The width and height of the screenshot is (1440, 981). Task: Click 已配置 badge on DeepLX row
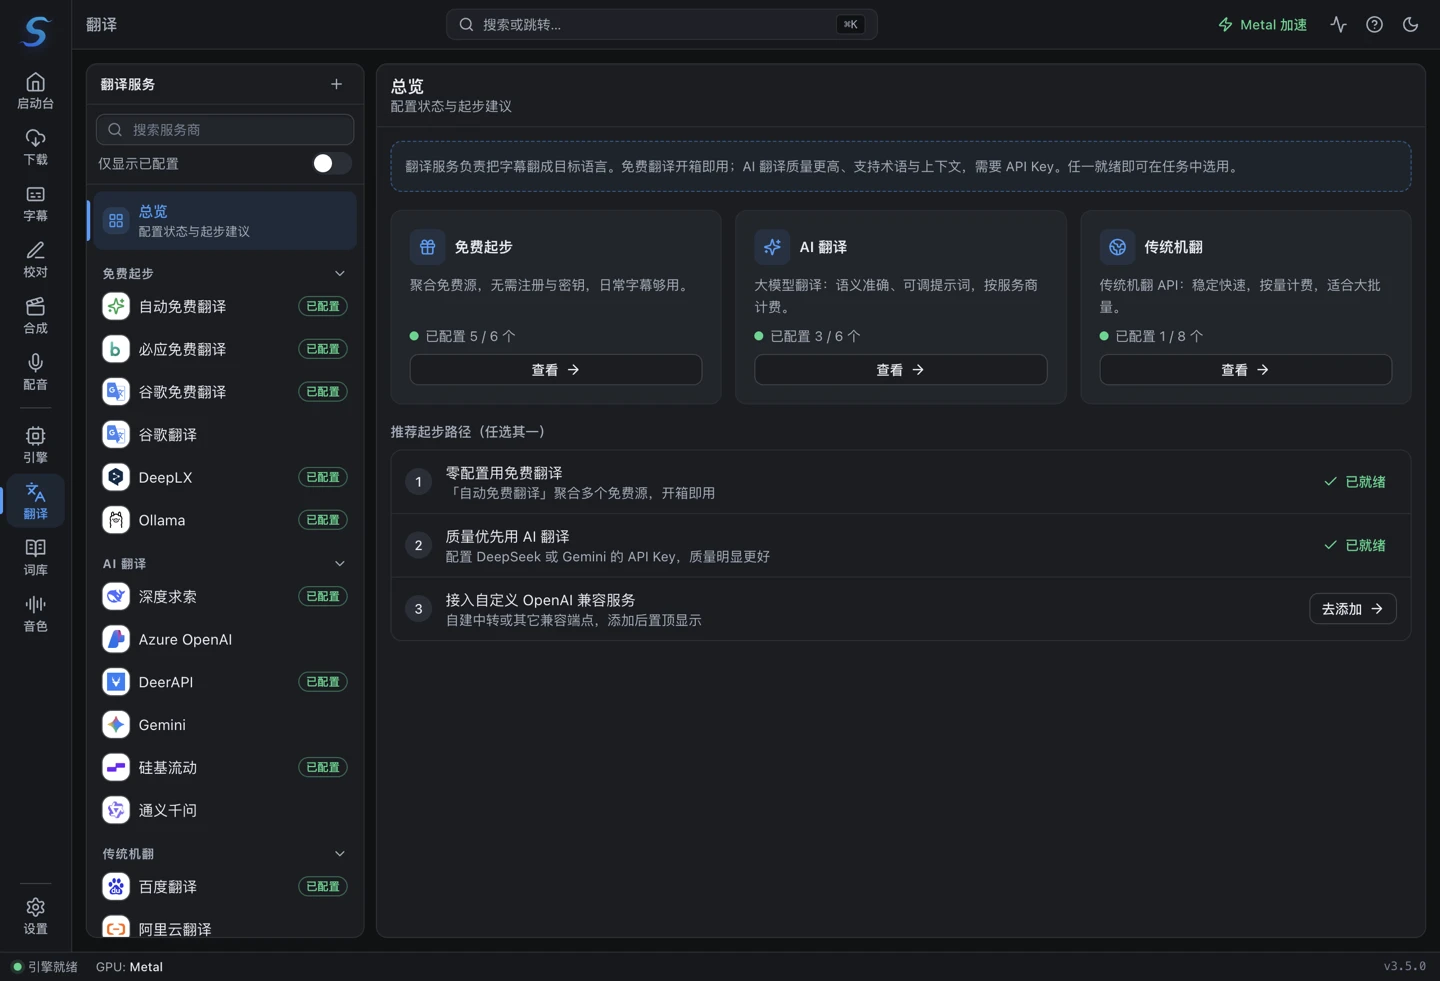tap(323, 477)
